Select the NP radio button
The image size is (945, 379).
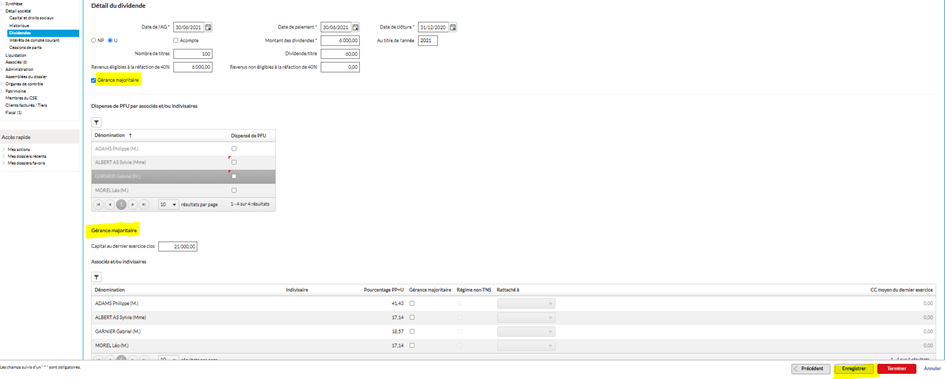pos(93,40)
